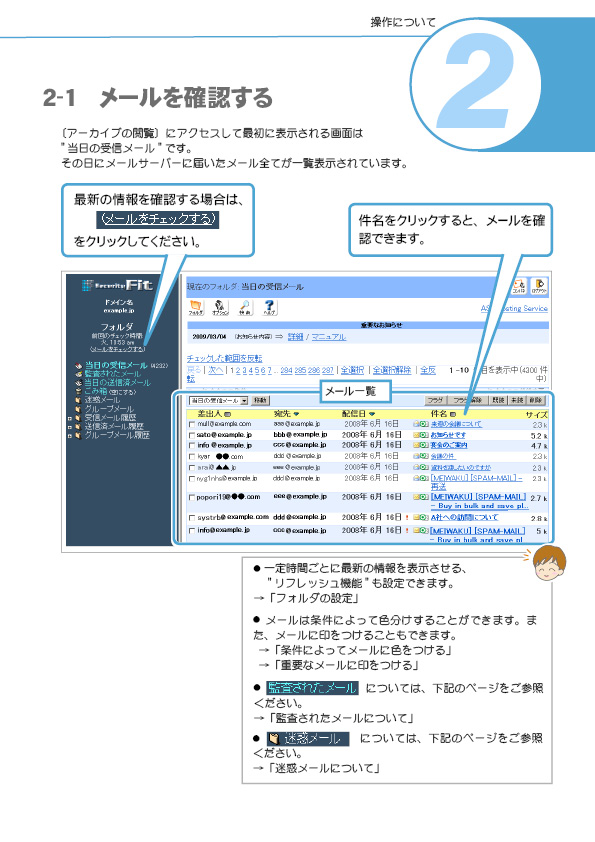Tick the checkbox beside sato@example.jp
The height and width of the screenshot is (842, 595).
tap(192, 435)
